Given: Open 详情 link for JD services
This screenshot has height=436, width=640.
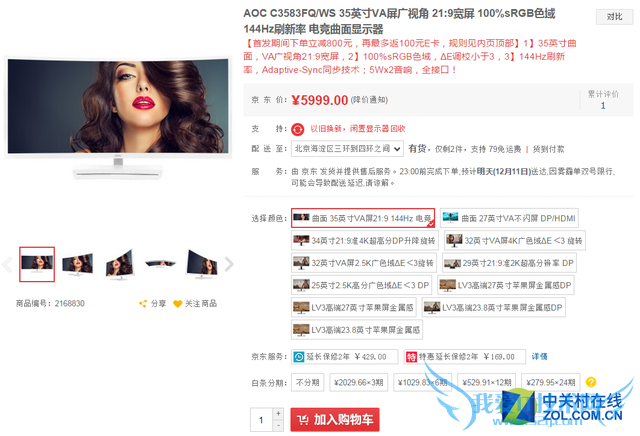Looking at the screenshot, I should coord(539,357).
